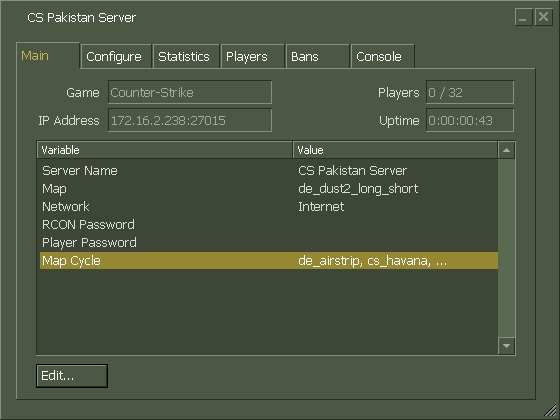Select the RCON Password row
Screen dimensions: 560x420
pyautogui.click(x=269, y=225)
